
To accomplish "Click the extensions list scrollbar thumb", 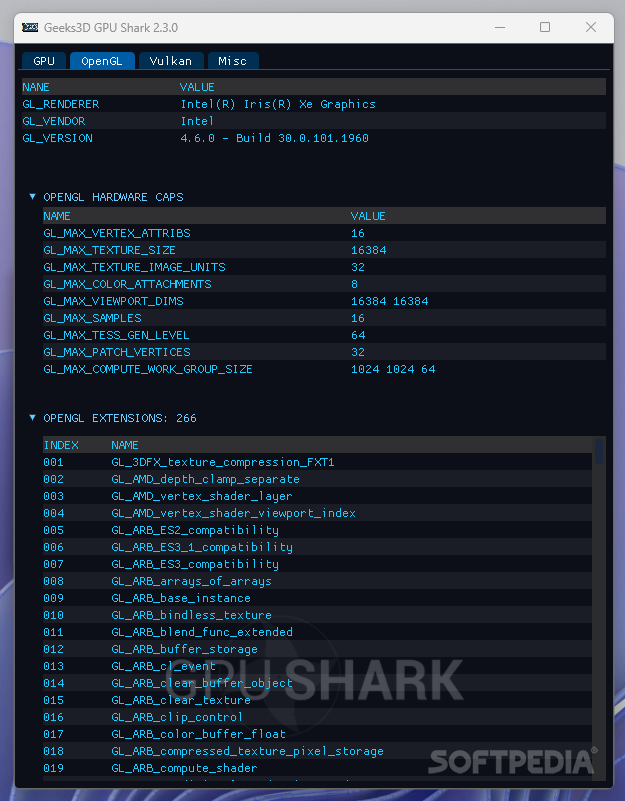I will tap(598, 452).
